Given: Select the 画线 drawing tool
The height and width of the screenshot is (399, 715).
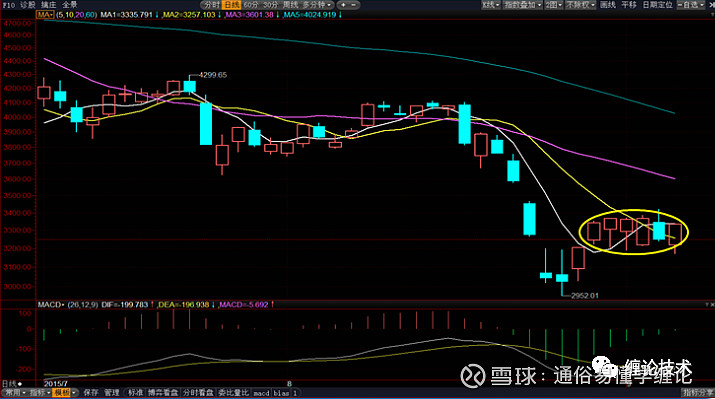Looking at the screenshot, I should pyautogui.click(x=608, y=5).
